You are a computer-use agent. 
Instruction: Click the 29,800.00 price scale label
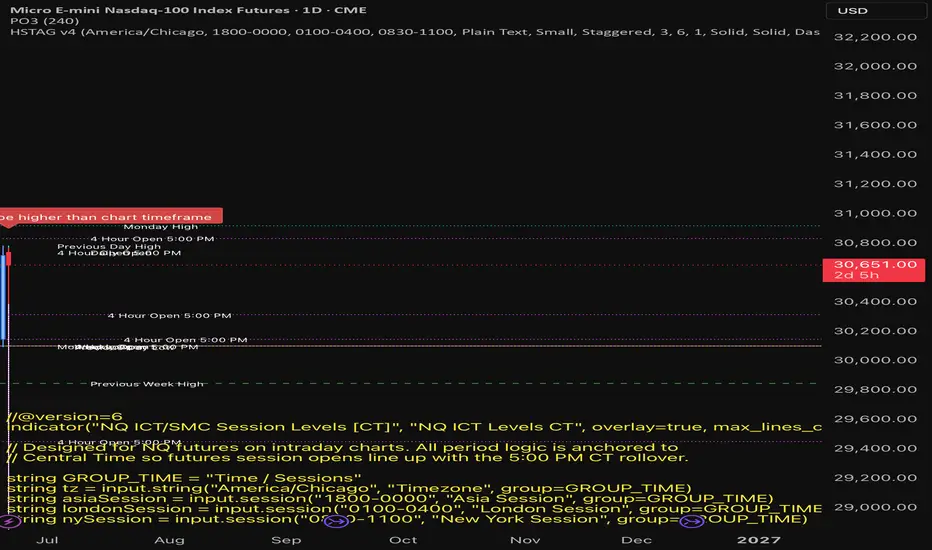click(875, 389)
